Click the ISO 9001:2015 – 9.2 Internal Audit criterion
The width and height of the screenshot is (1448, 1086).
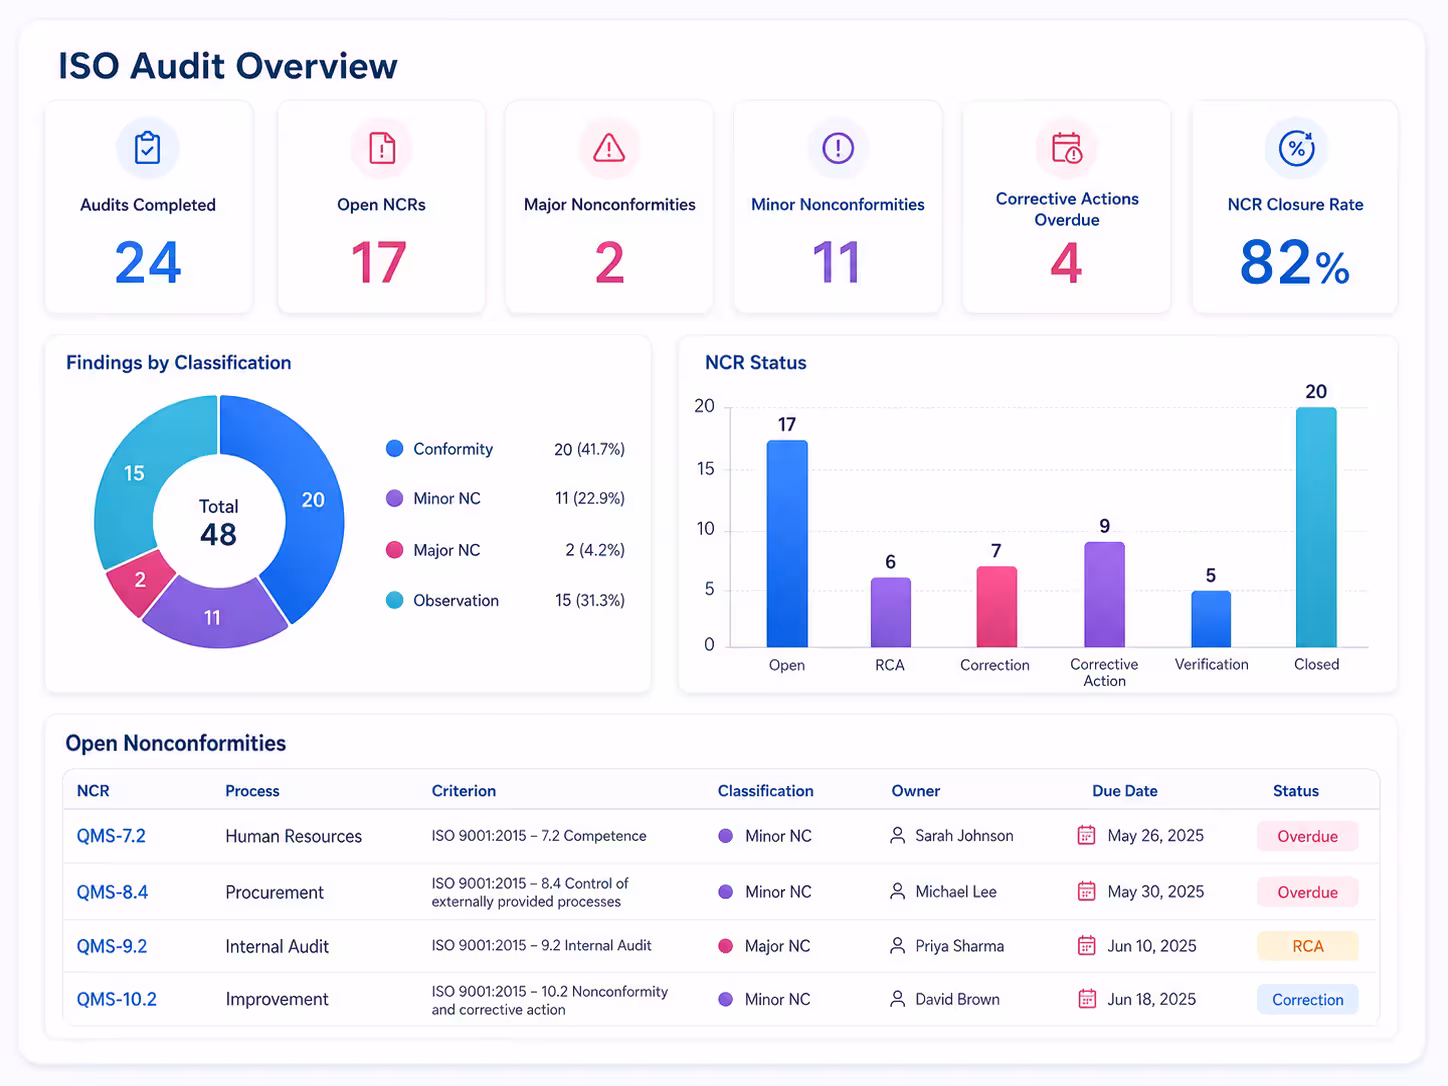(541, 946)
